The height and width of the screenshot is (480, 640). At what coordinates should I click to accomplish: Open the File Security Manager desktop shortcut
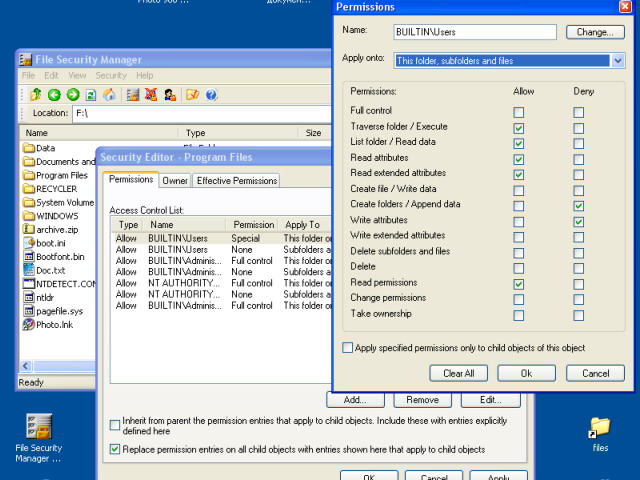(38, 428)
